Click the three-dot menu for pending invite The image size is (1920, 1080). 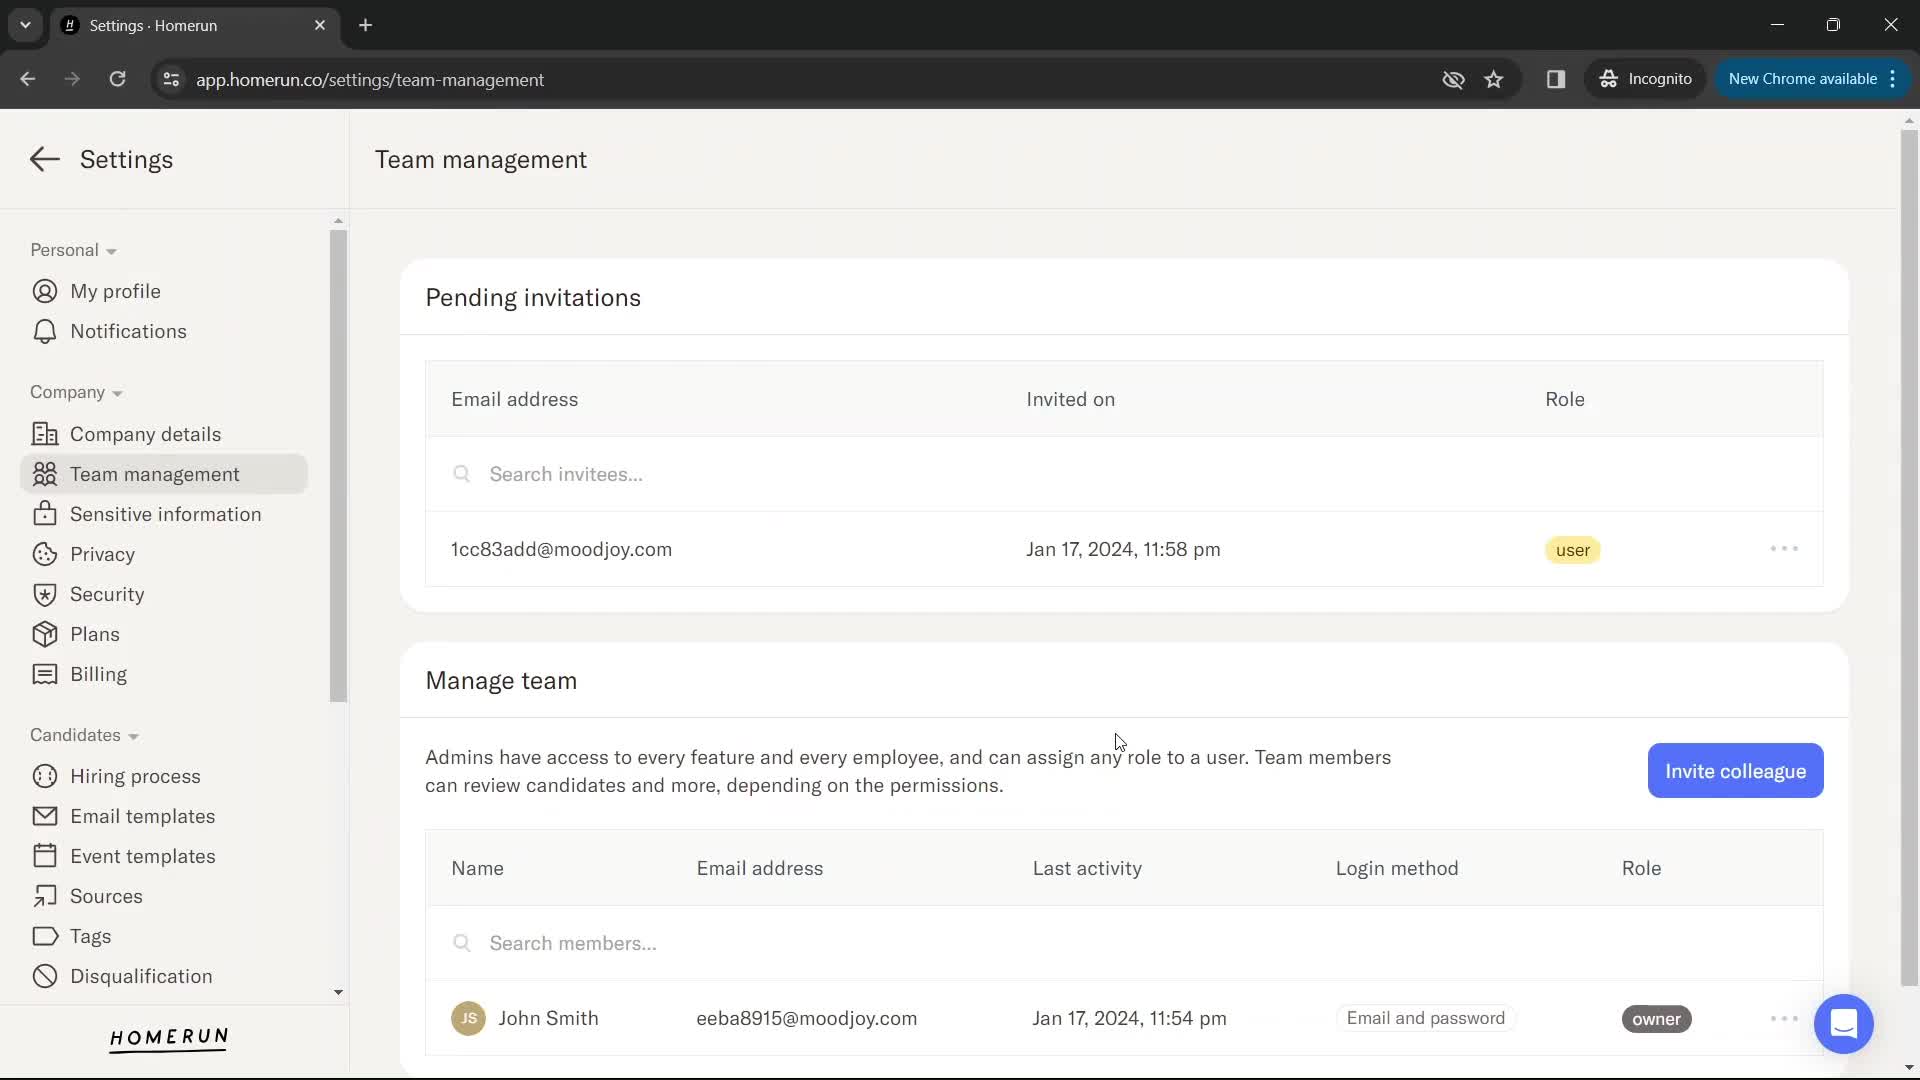1784,549
